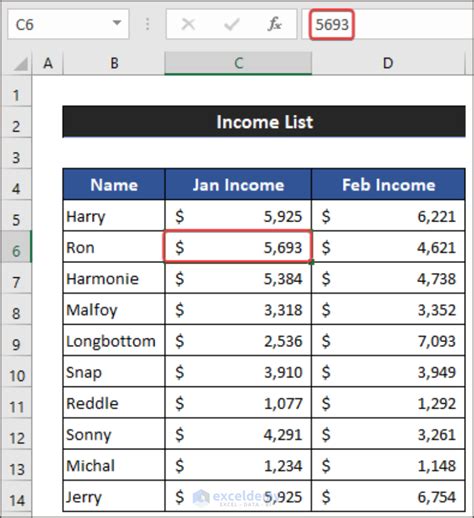This screenshot has height=518, width=474.
Task: Select the cell containing Harry
Action: 114,216
